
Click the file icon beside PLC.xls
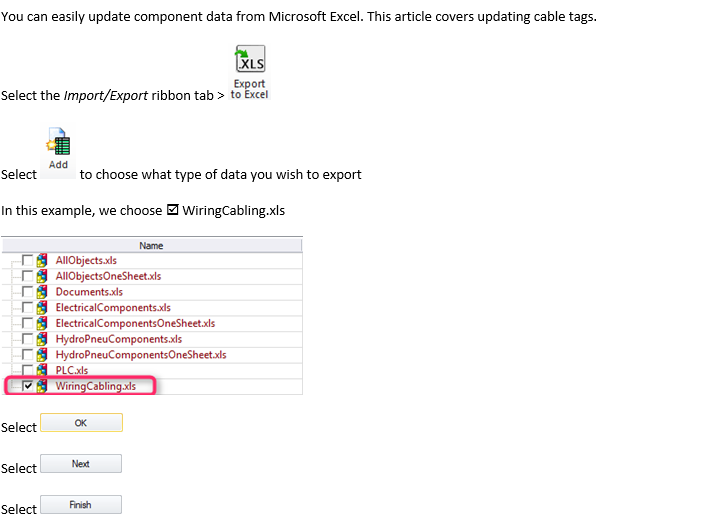coord(42,370)
